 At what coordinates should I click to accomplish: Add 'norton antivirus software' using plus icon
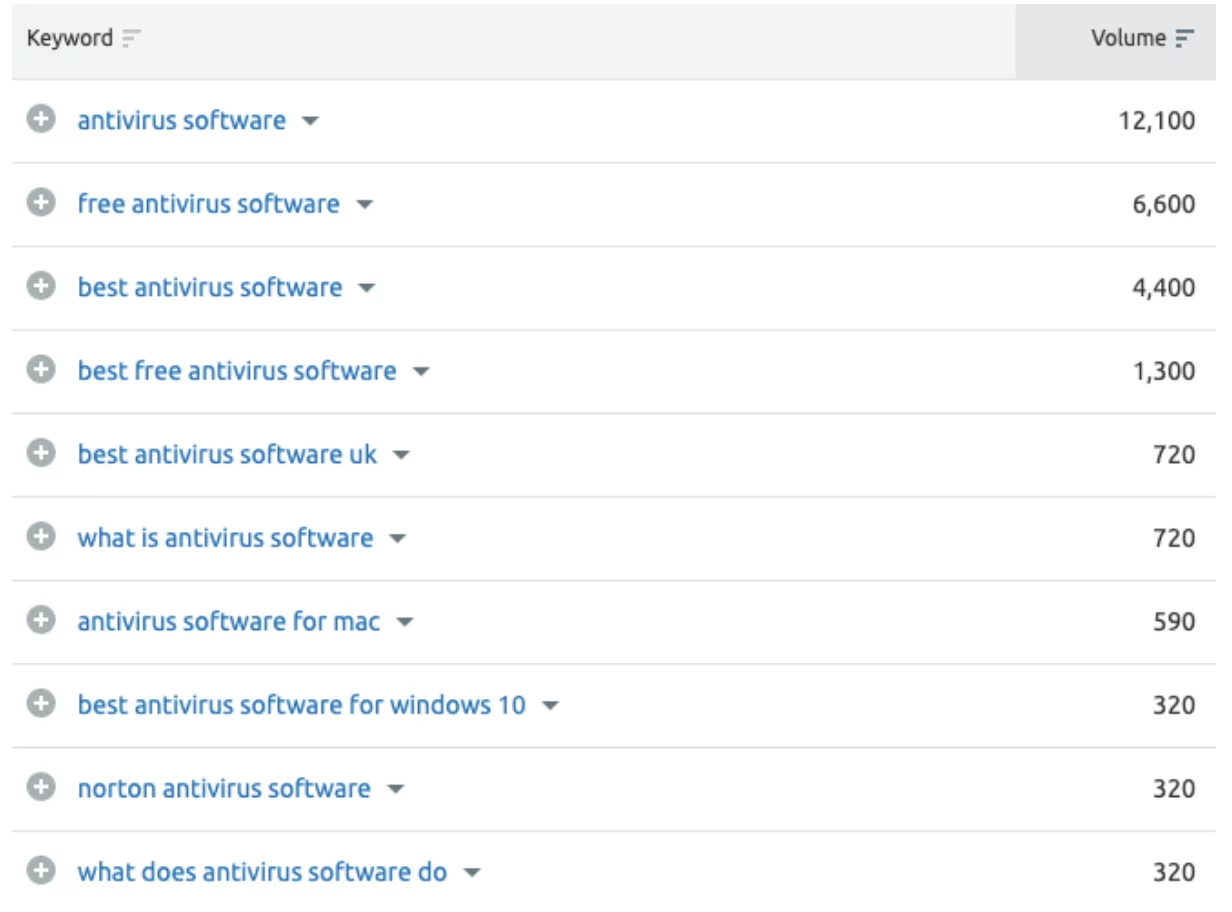pos(41,788)
